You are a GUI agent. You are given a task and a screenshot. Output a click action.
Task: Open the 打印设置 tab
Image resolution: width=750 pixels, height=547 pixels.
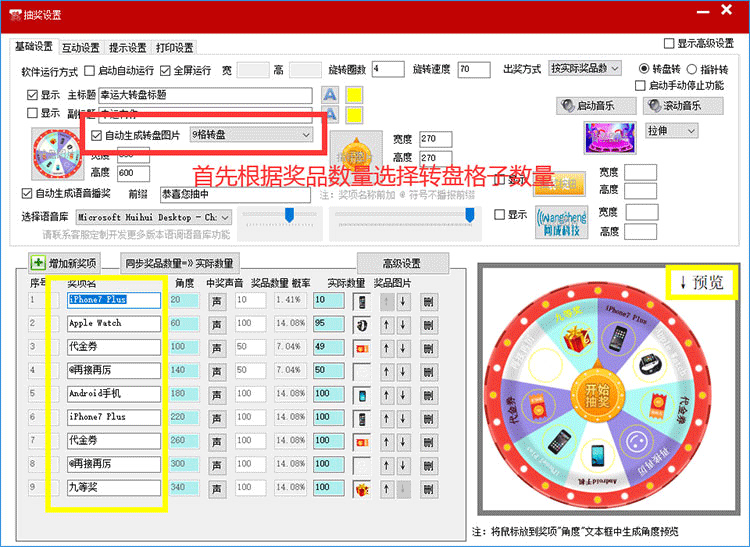pyautogui.click(x=175, y=47)
